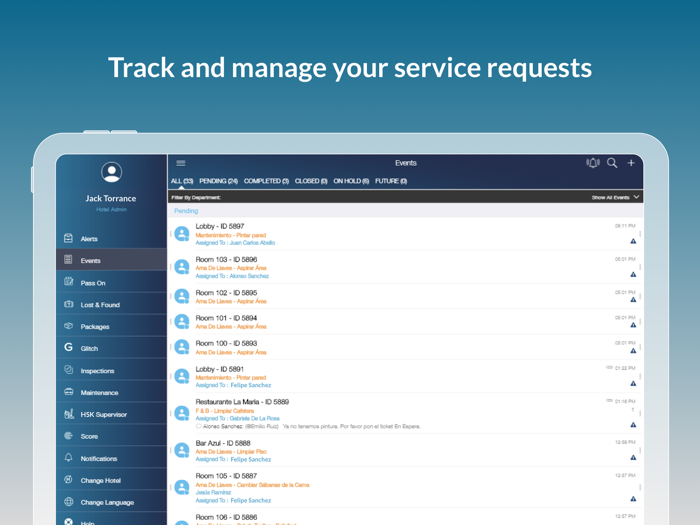Open Lost & Found in the sidebar

[112, 304]
